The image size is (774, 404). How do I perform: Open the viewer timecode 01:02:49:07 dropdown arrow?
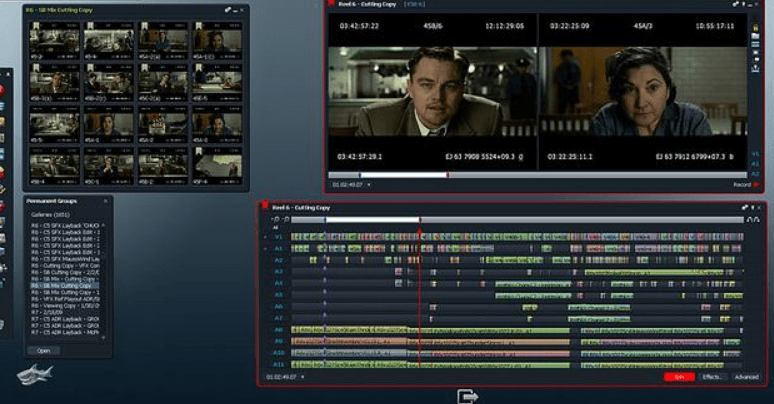coord(369,185)
